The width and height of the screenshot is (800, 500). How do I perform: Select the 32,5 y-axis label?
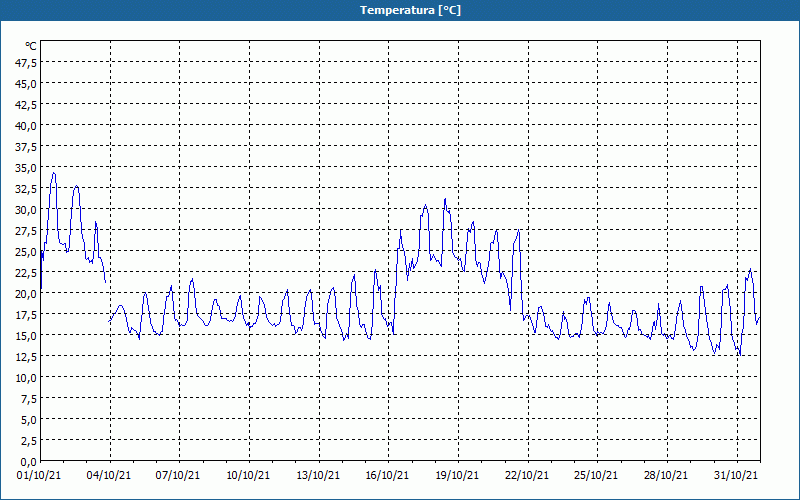pyautogui.click(x=27, y=189)
